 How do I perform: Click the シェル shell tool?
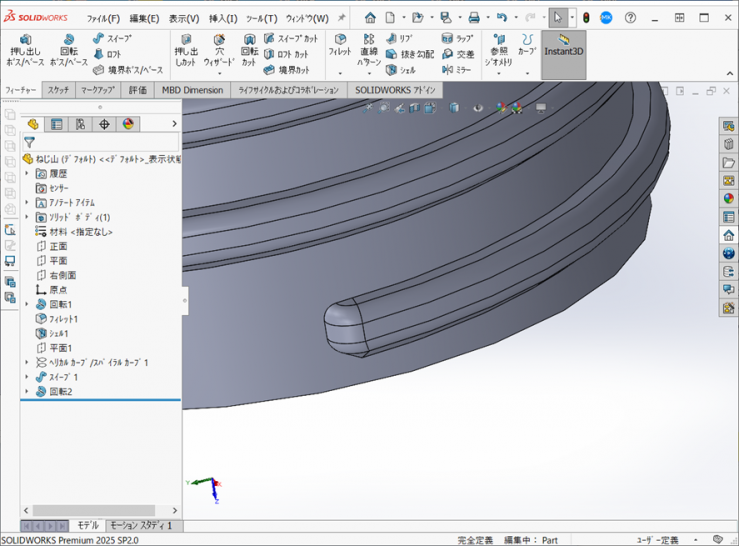click(400, 71)
